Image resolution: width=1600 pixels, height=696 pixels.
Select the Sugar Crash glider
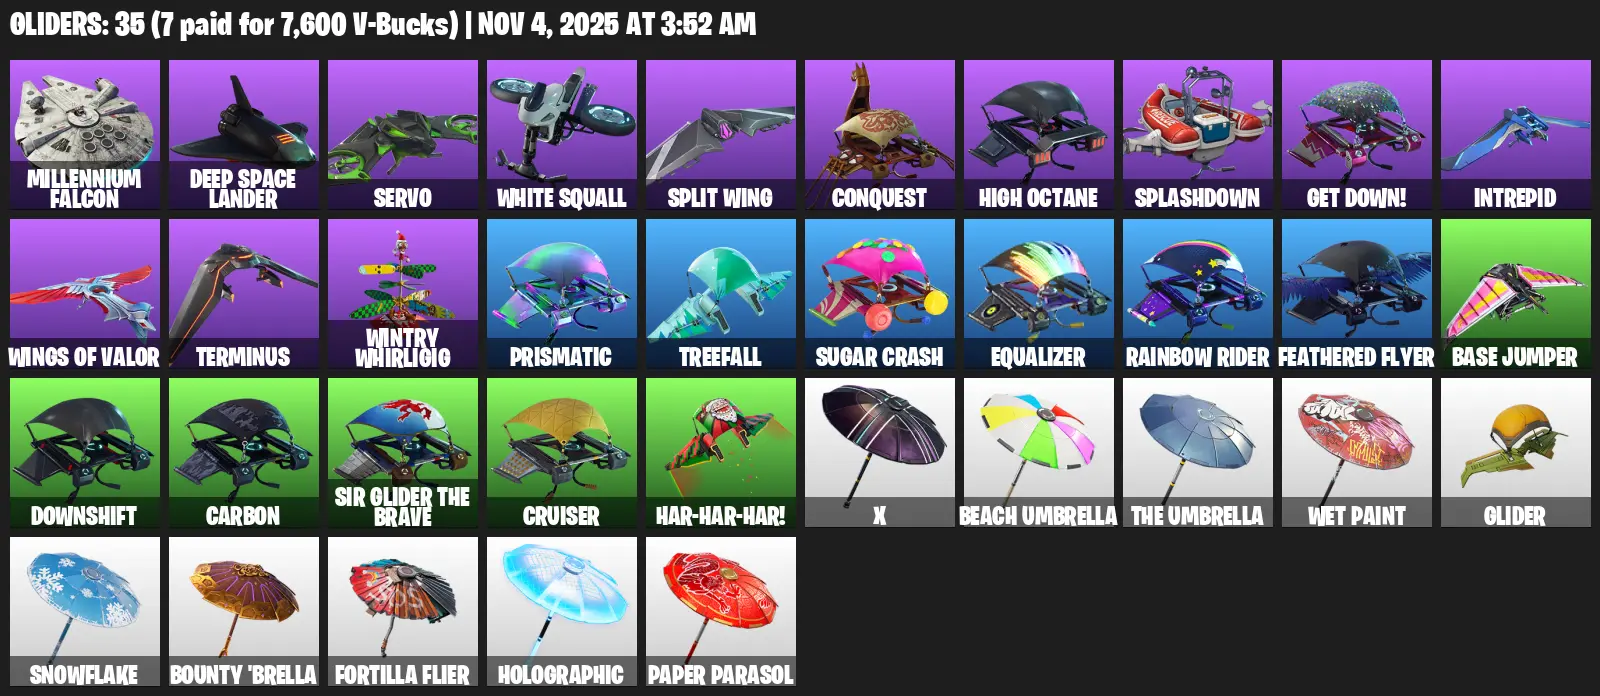[880, 294]
